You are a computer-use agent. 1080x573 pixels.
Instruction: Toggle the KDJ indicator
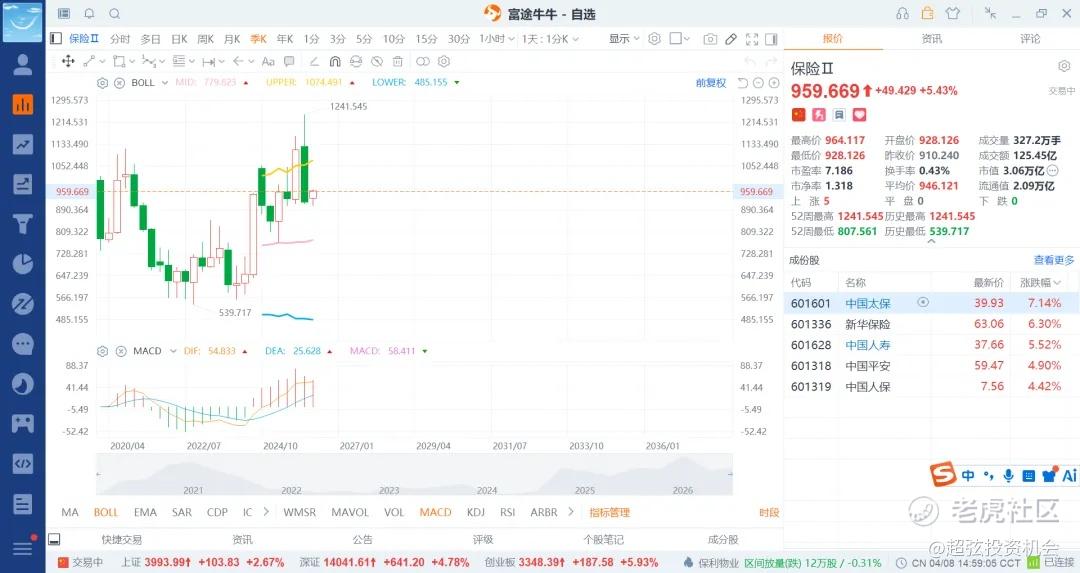tap(475, 512)
